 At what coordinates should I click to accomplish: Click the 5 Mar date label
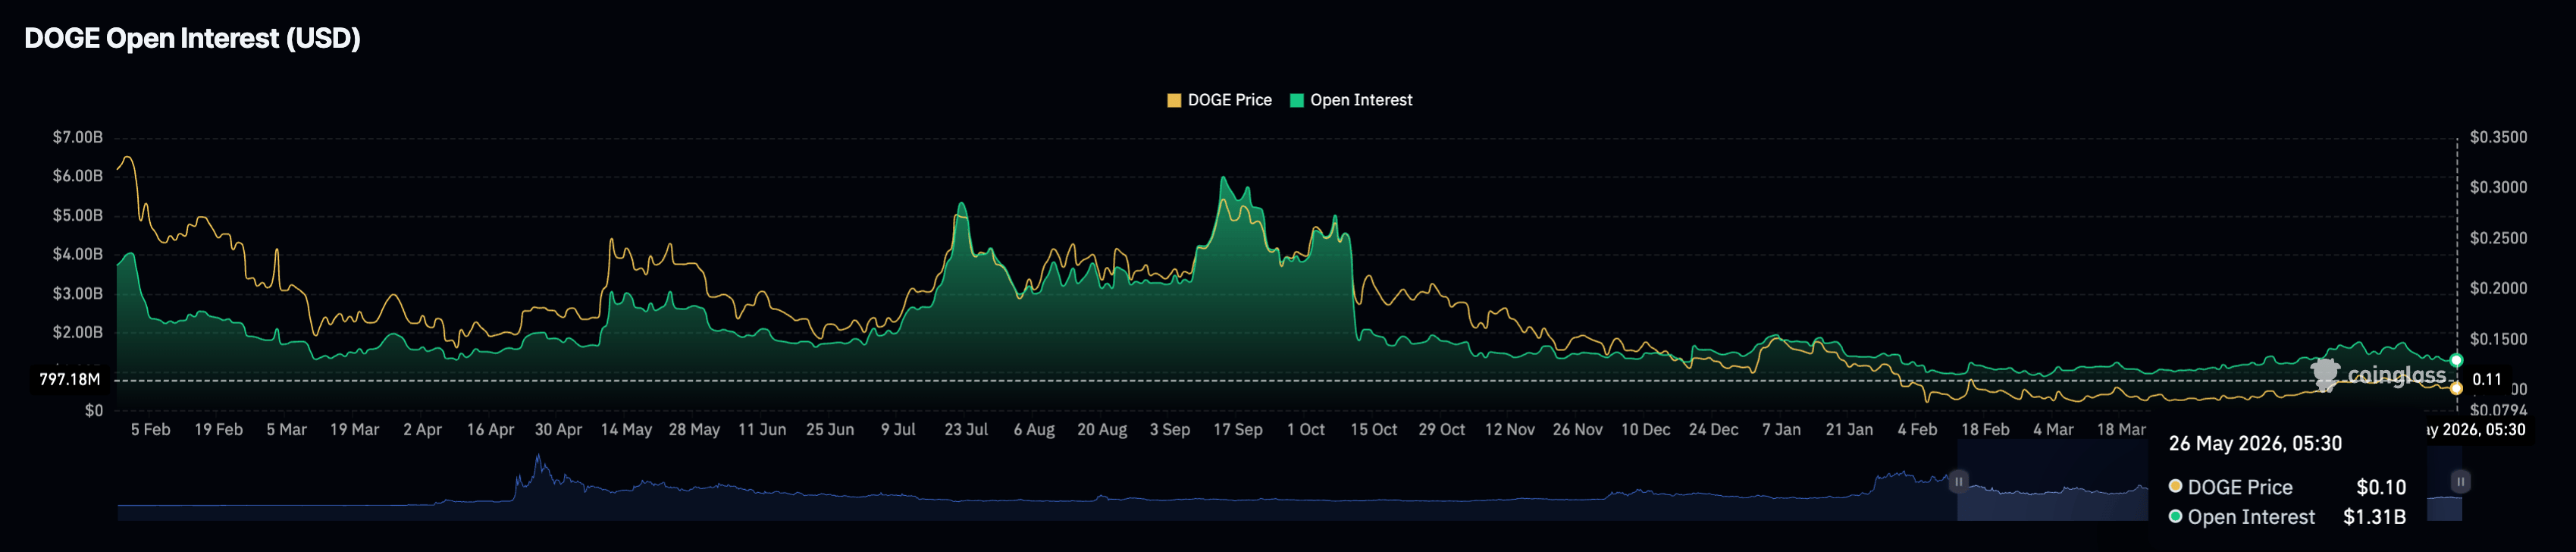coord(287,429)
